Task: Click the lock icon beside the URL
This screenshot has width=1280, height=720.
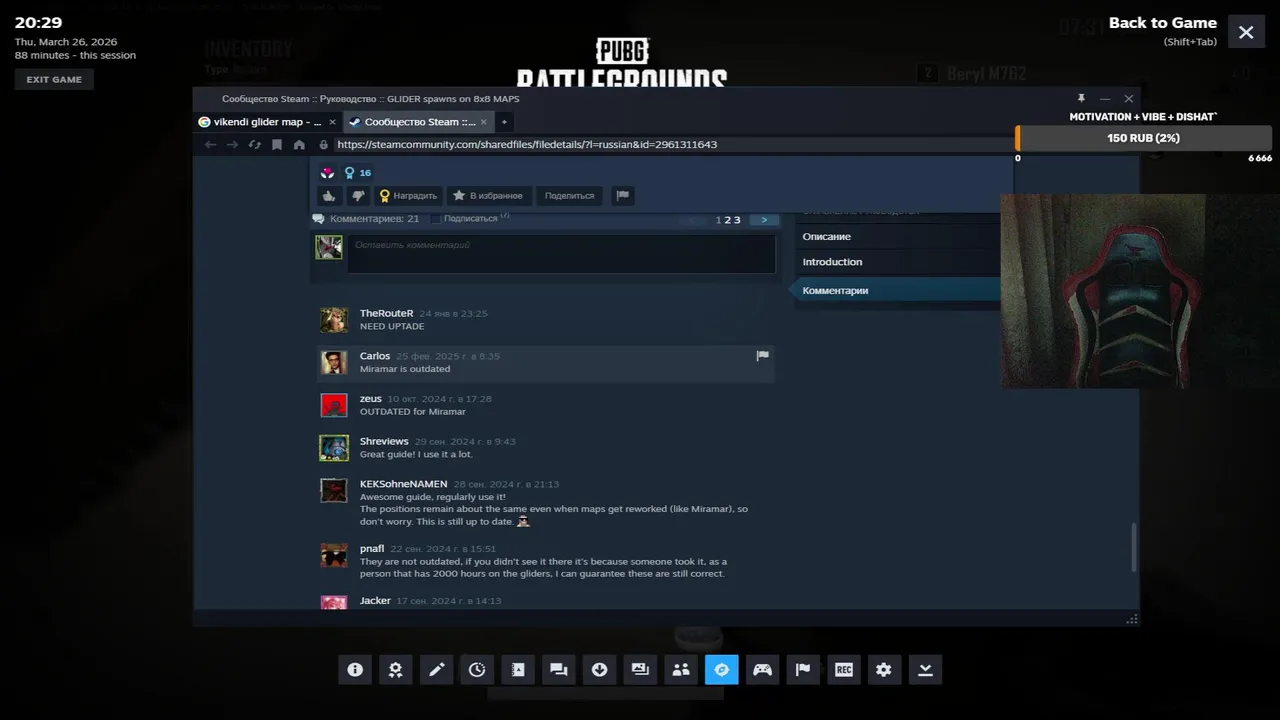Action: coord(323,145)
